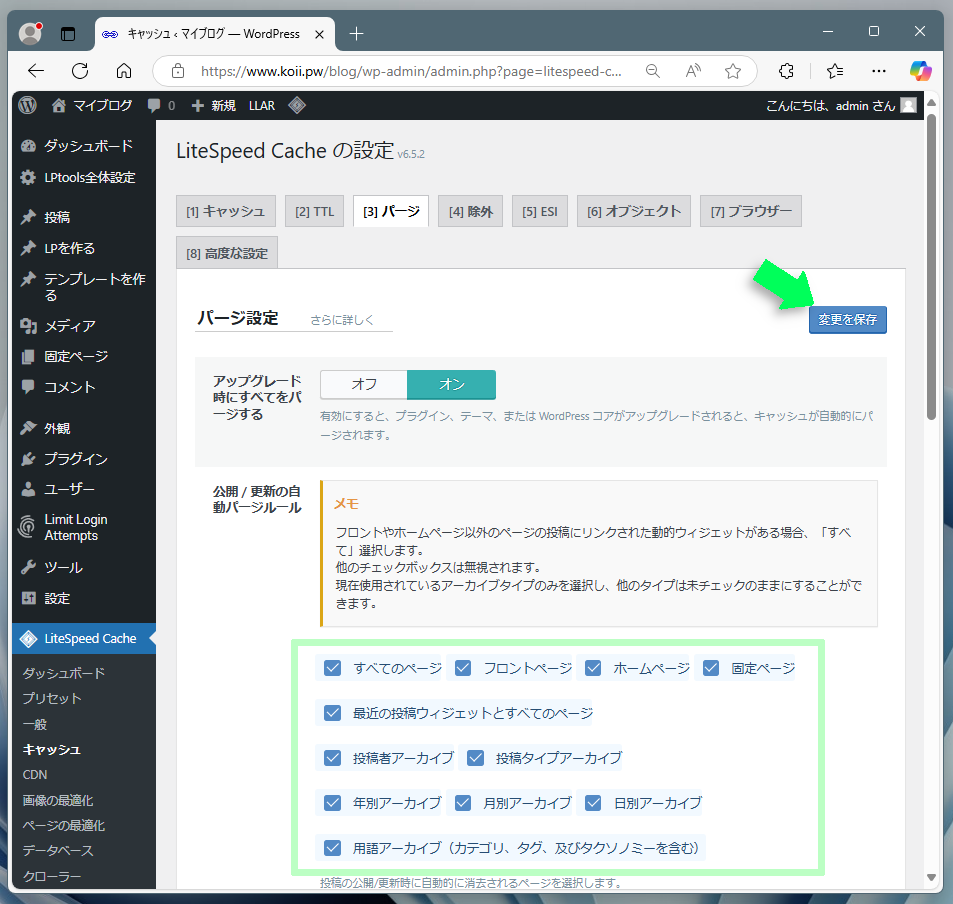
Task: Toggle 月別アーカイブ checkbox
Action: coord(463,802)
